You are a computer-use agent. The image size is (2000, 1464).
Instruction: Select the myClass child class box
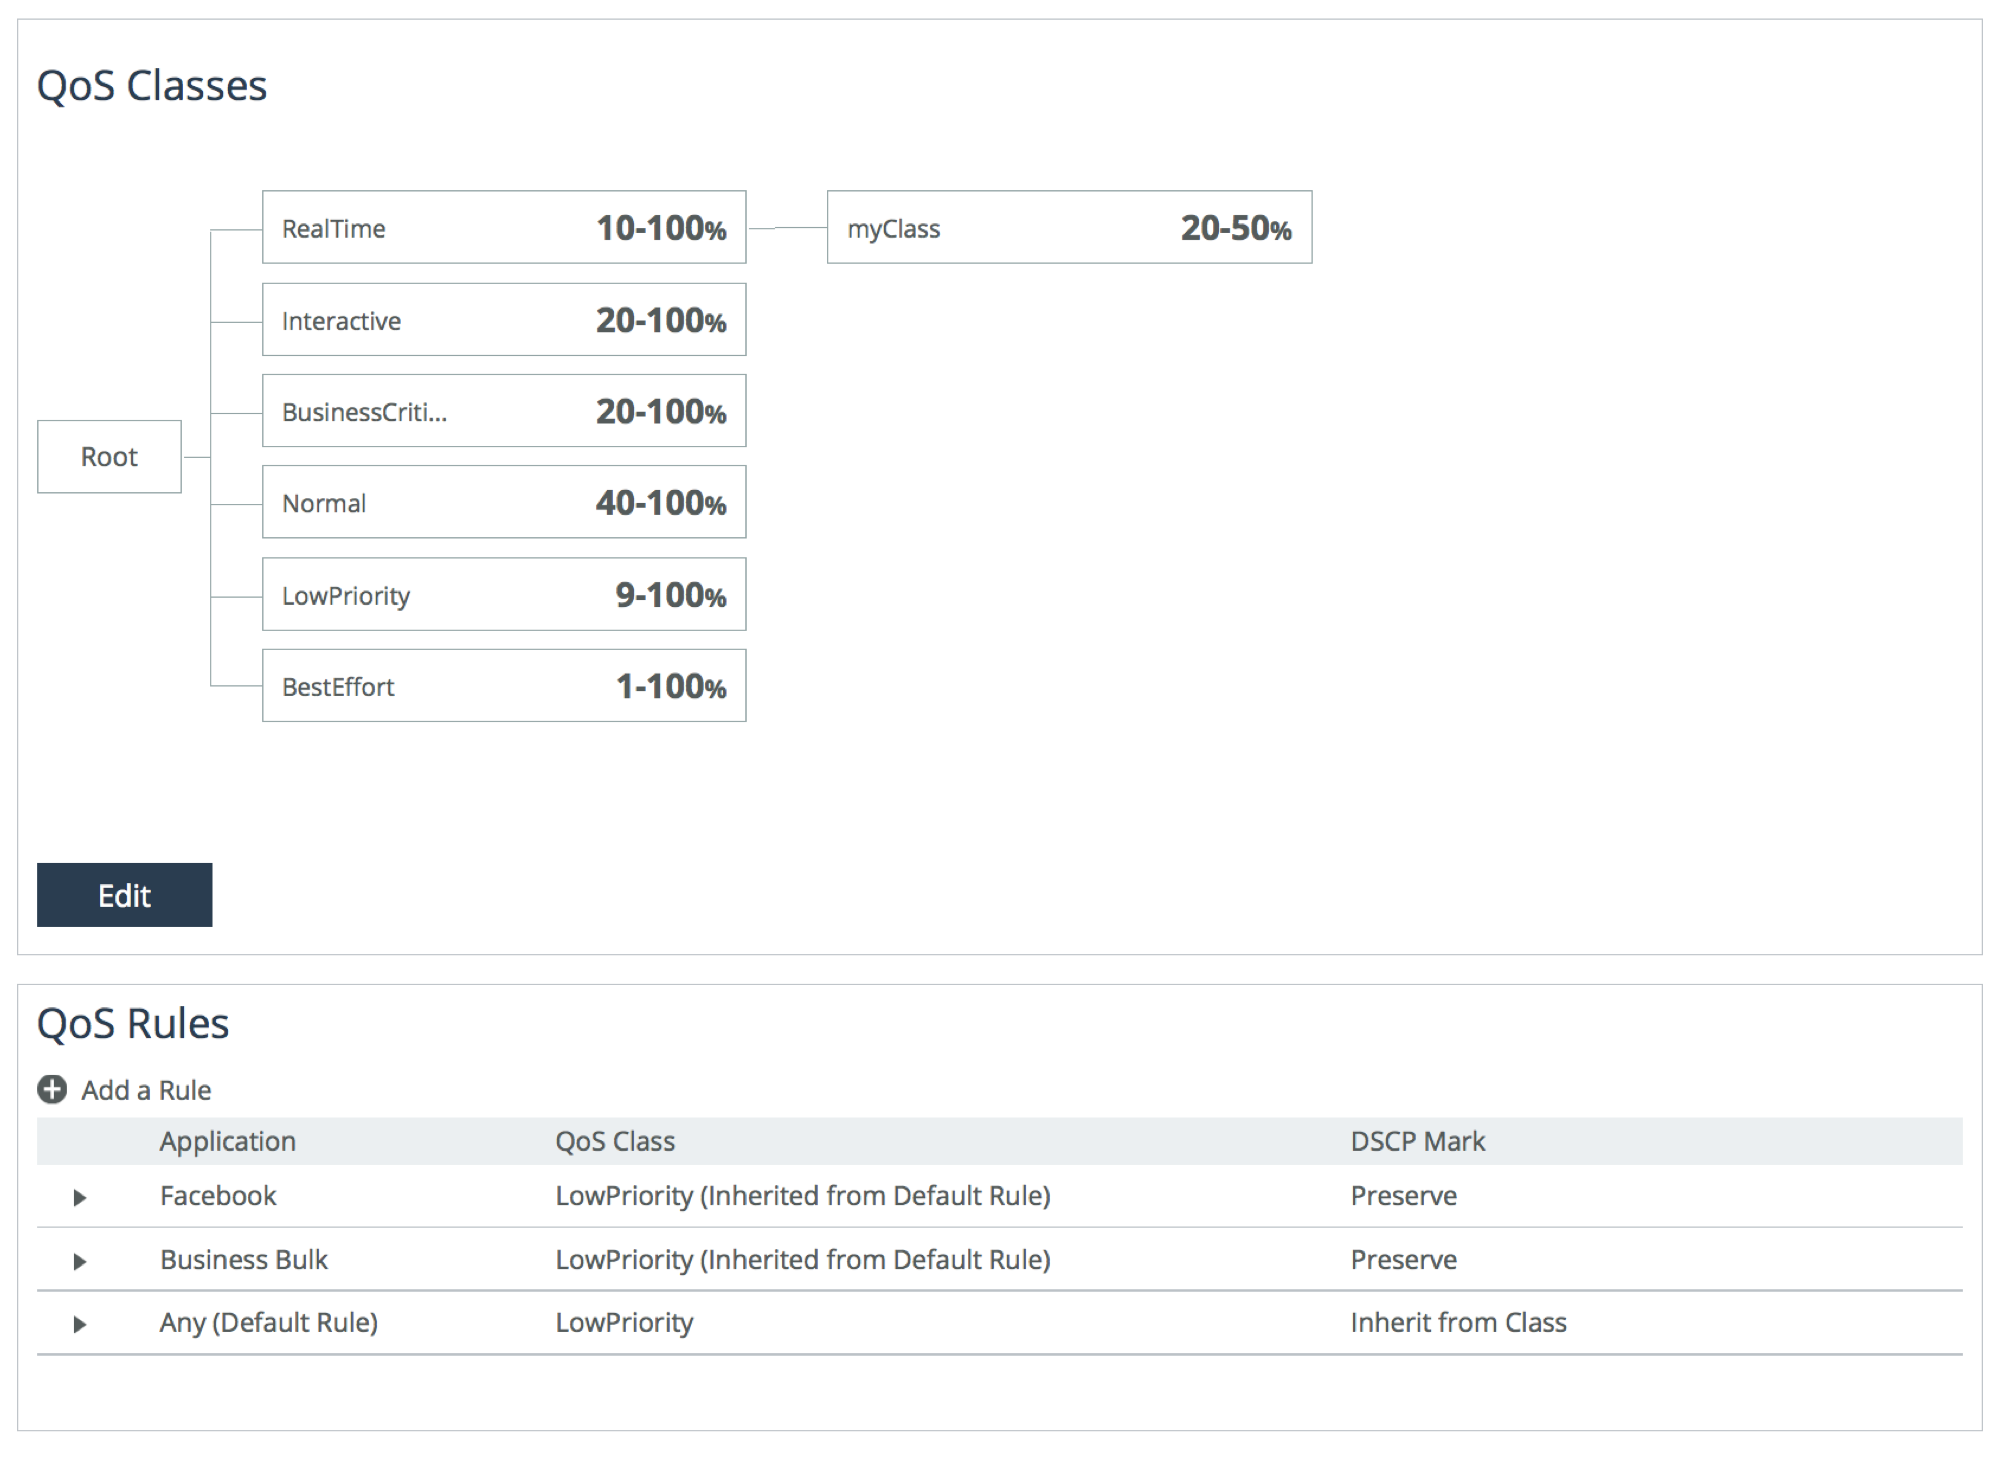pyautogui.click(x=1069, y=228)
